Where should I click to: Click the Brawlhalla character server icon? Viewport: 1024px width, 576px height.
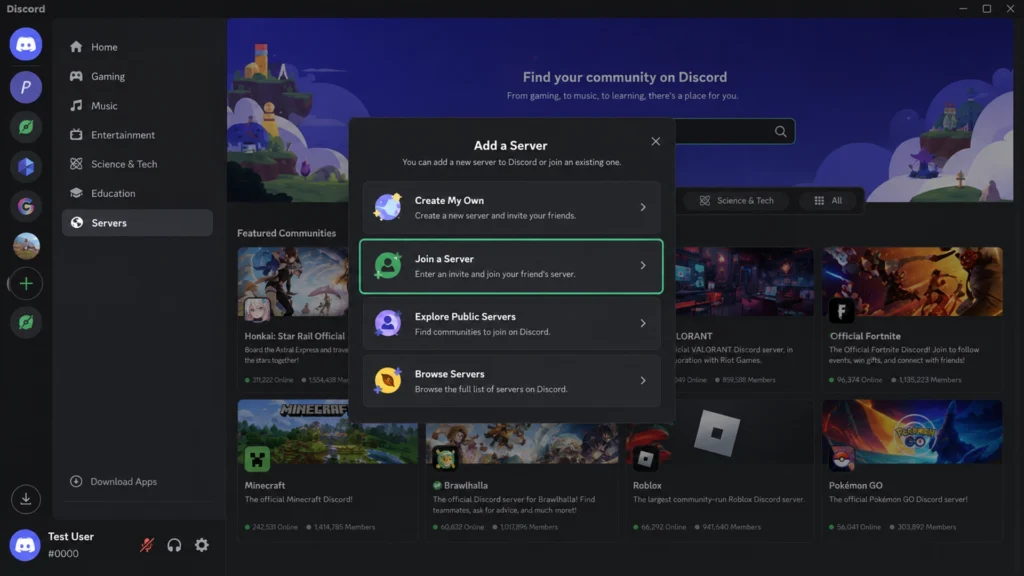point(445,458)
